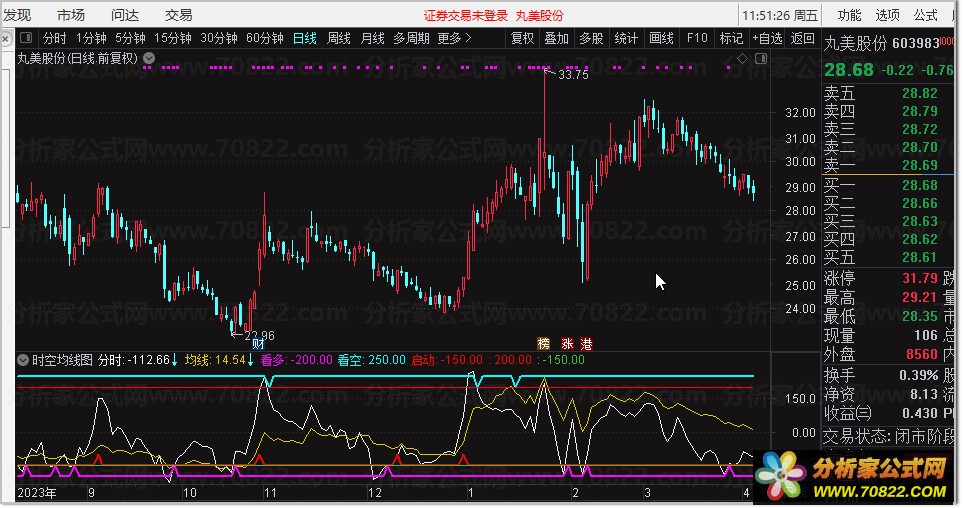This screenshot has height=508, width=963.
Task: Open the 多周期 multi-period view
Action: 411,38
